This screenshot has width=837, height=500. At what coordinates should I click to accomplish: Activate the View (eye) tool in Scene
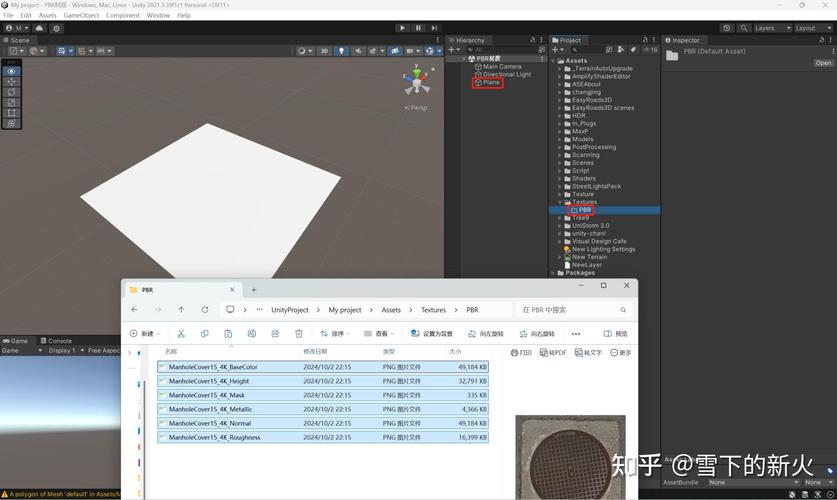pyautogui.click(x=11, y=71)
